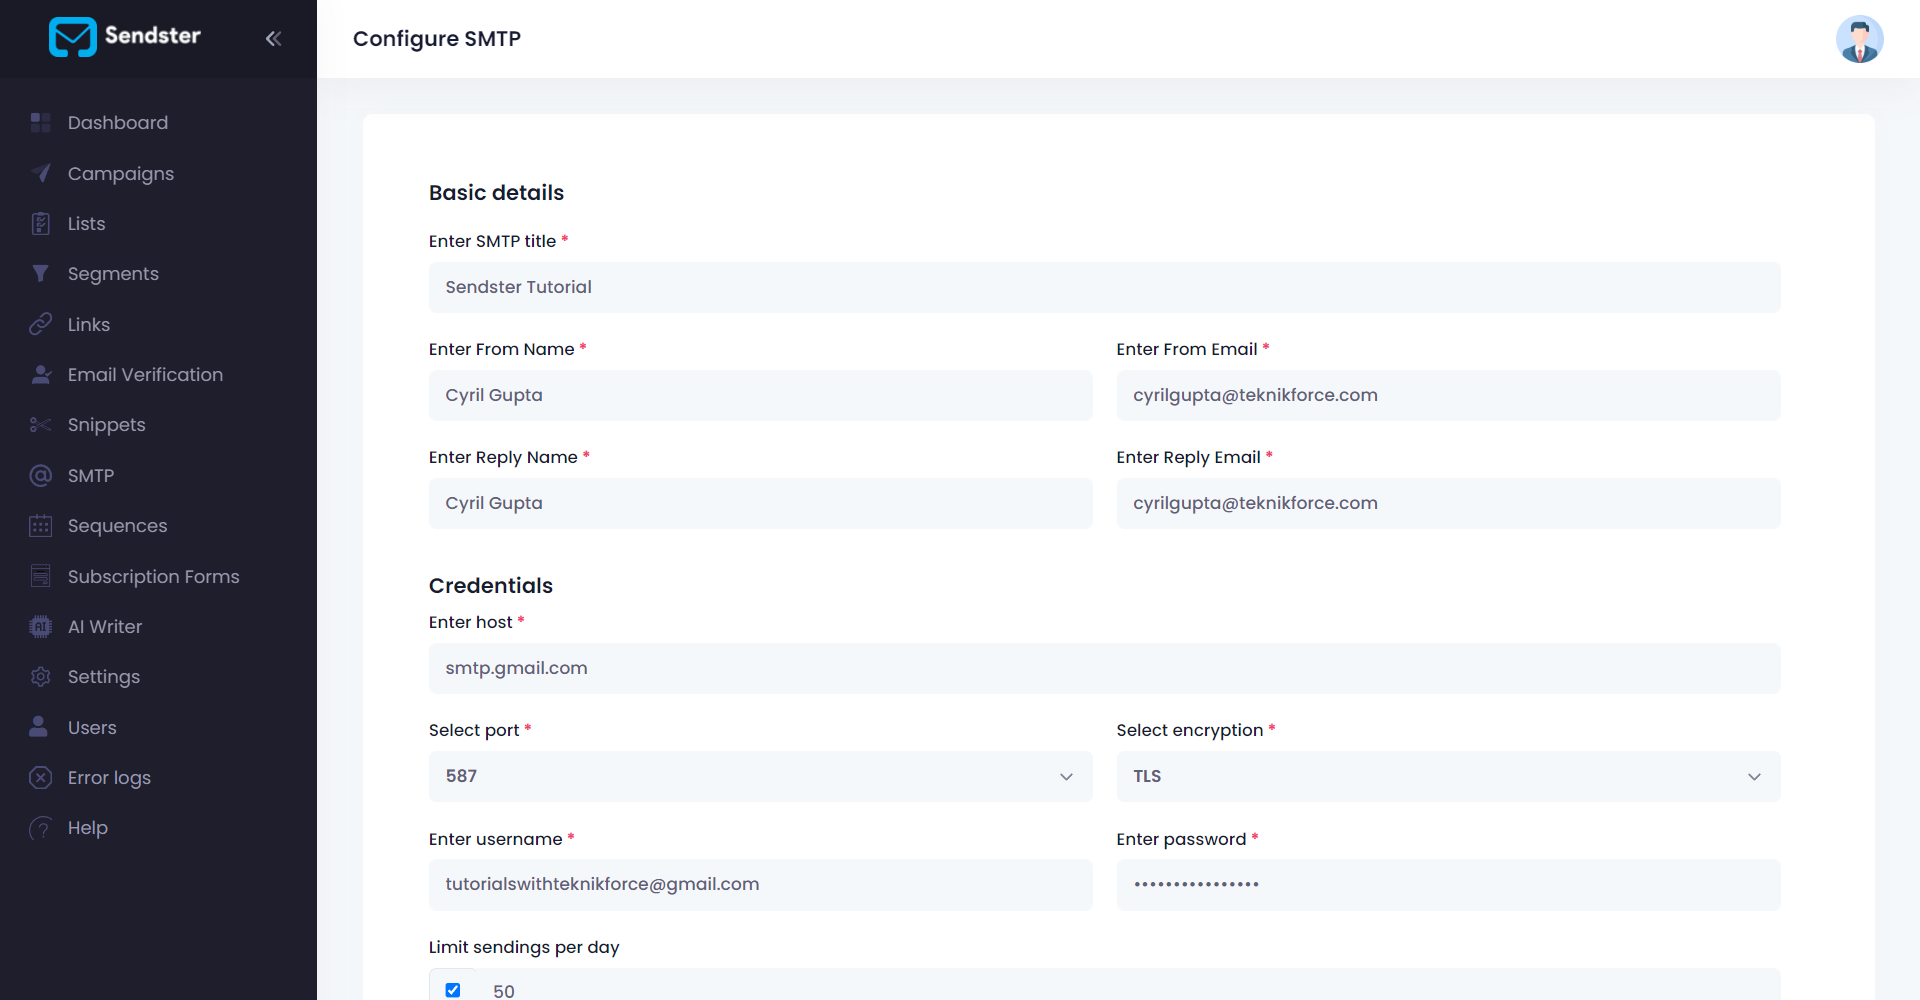Click the Enter host input field
This screenshot has height=1000, width=1920.
(x=1104, y=668)
